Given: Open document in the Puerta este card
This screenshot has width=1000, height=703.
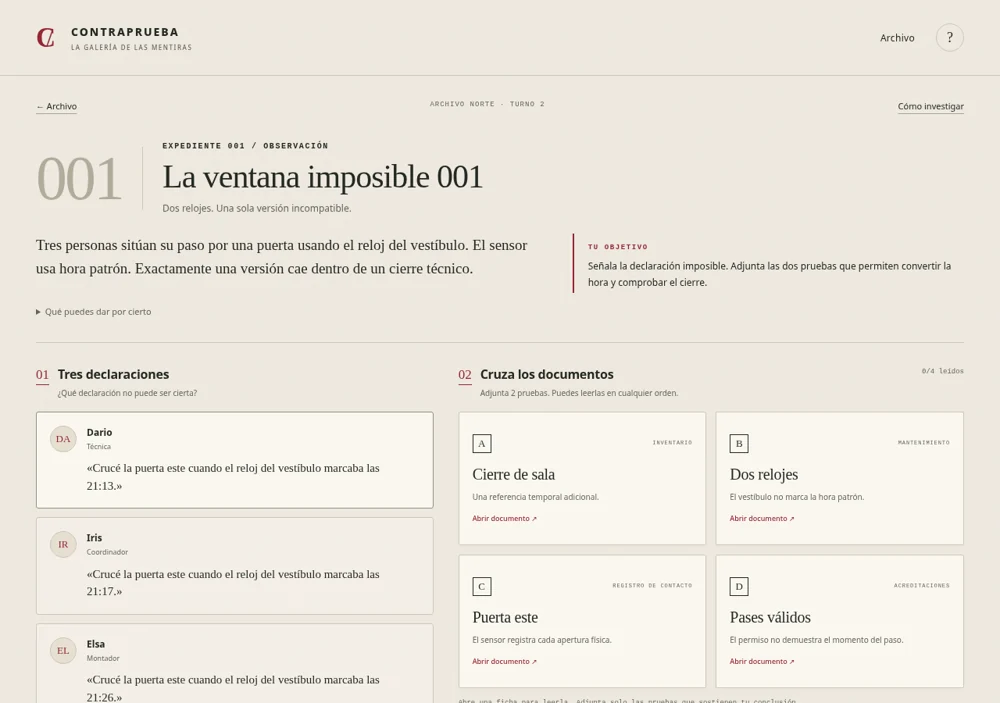Looking at the screenshot, I should 504,662.
